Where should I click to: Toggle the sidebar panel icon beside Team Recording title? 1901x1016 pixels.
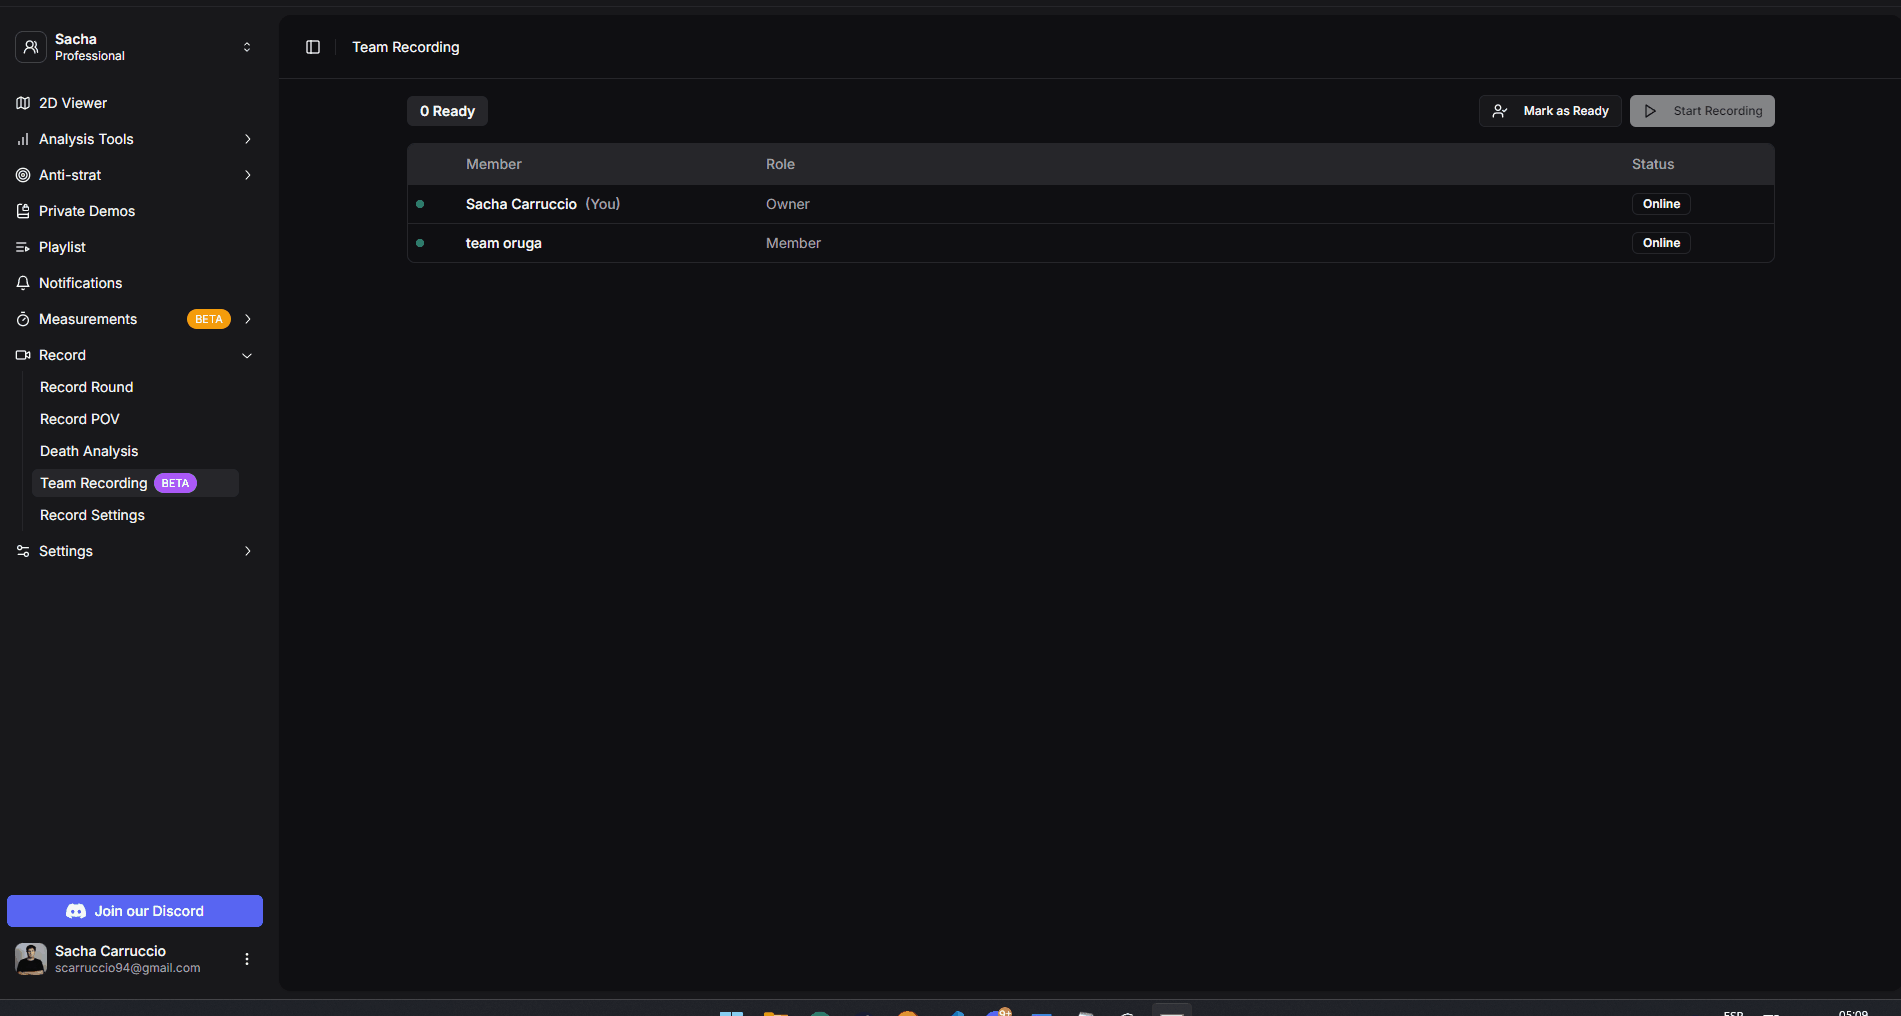click(x=312, y=46)
